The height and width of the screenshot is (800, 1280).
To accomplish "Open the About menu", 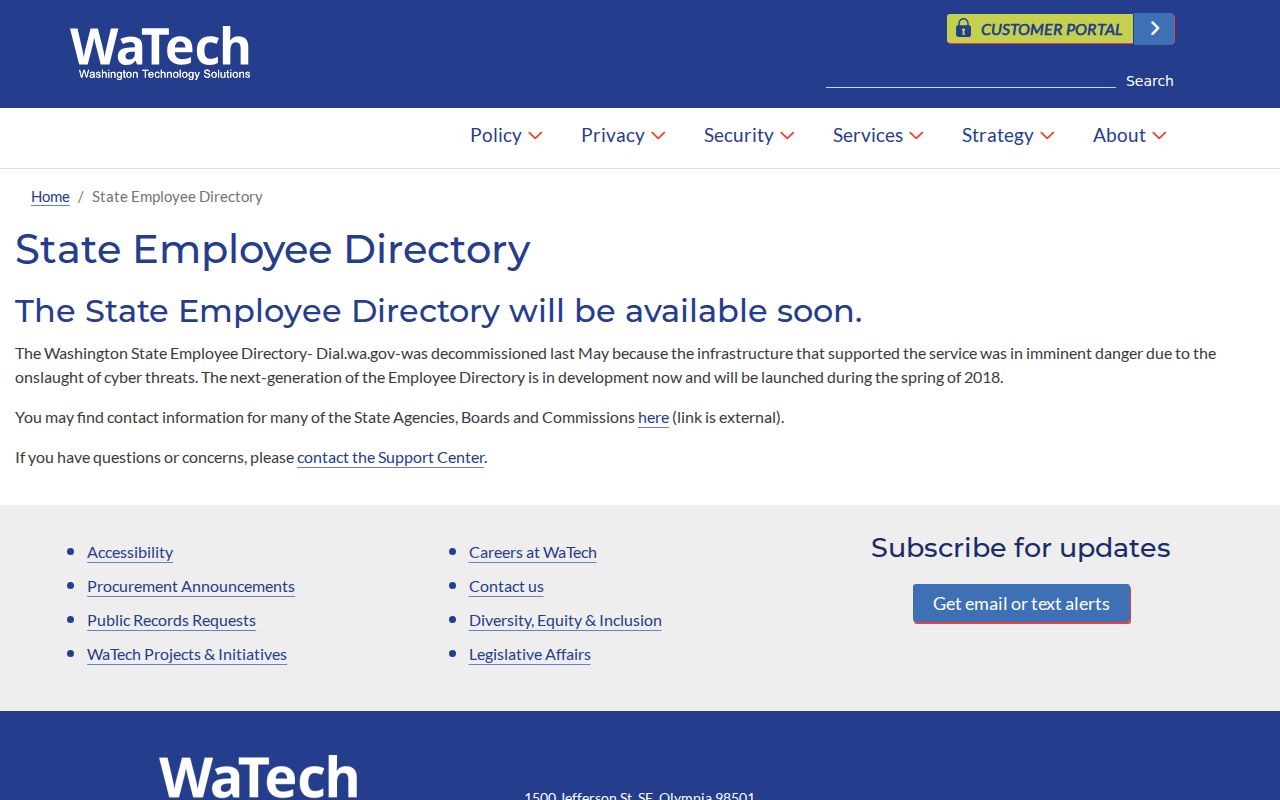I will [1119, 135].
